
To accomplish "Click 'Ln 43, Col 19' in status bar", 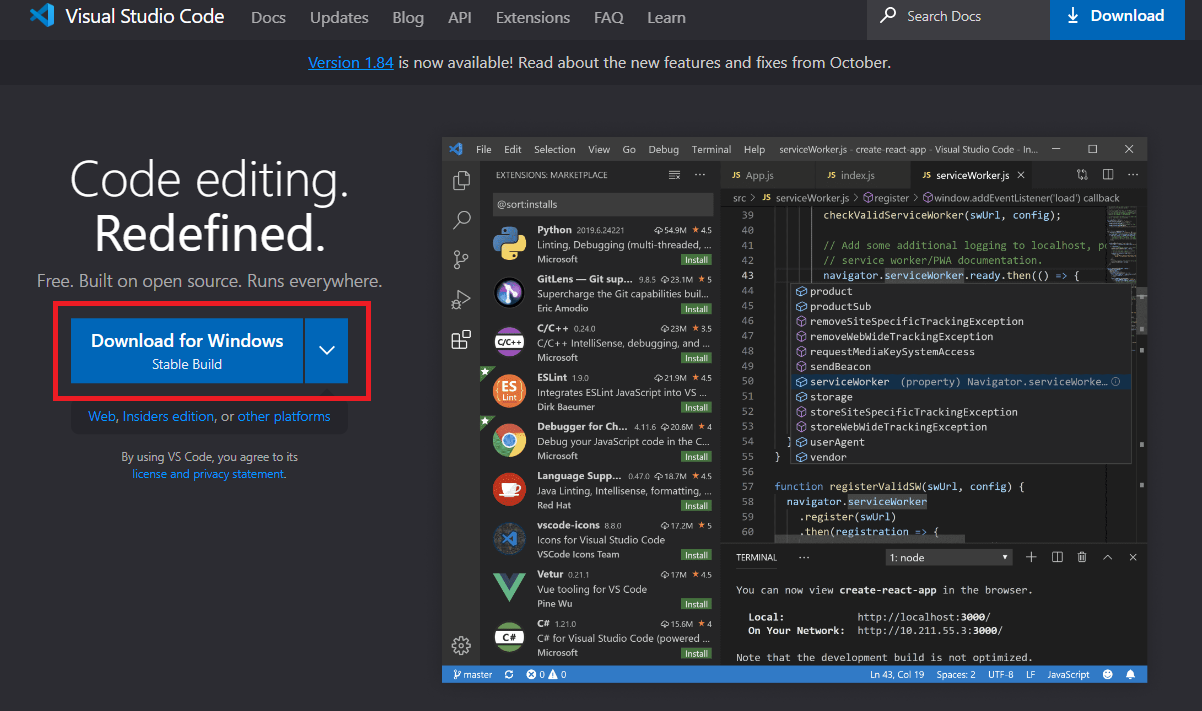I will (897, 675).
